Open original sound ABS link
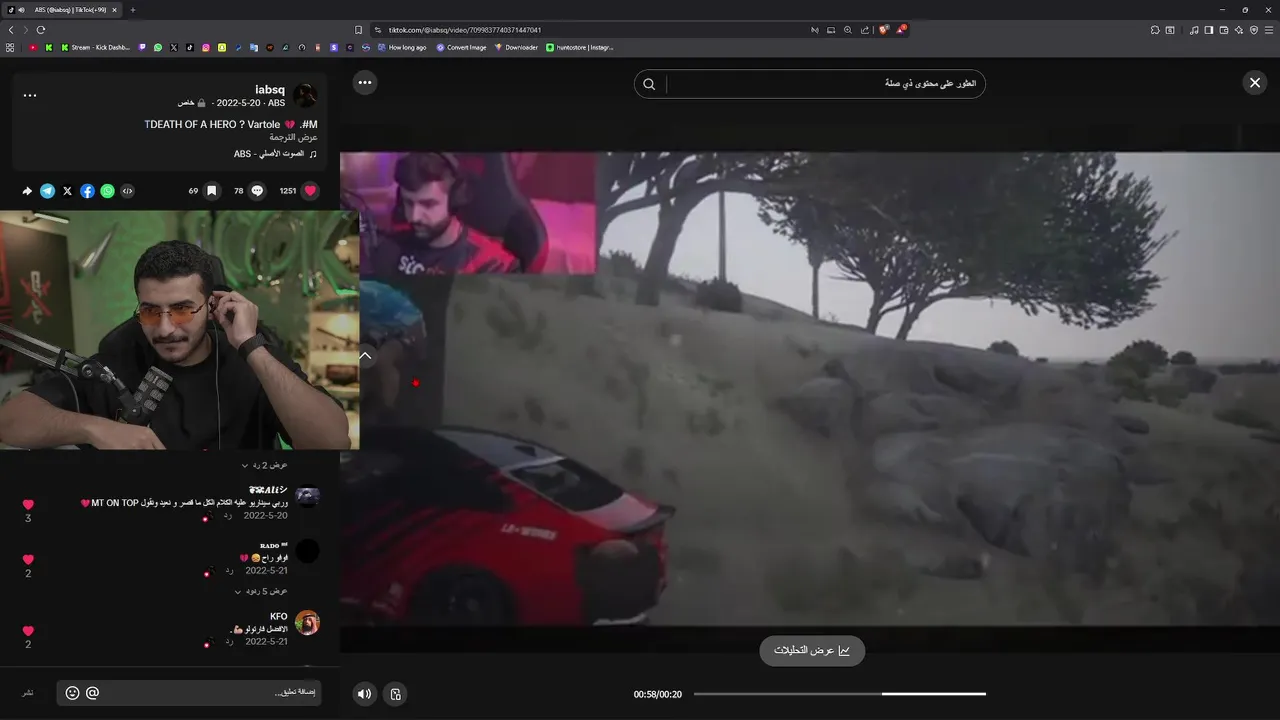 click(x=275, y=154)
